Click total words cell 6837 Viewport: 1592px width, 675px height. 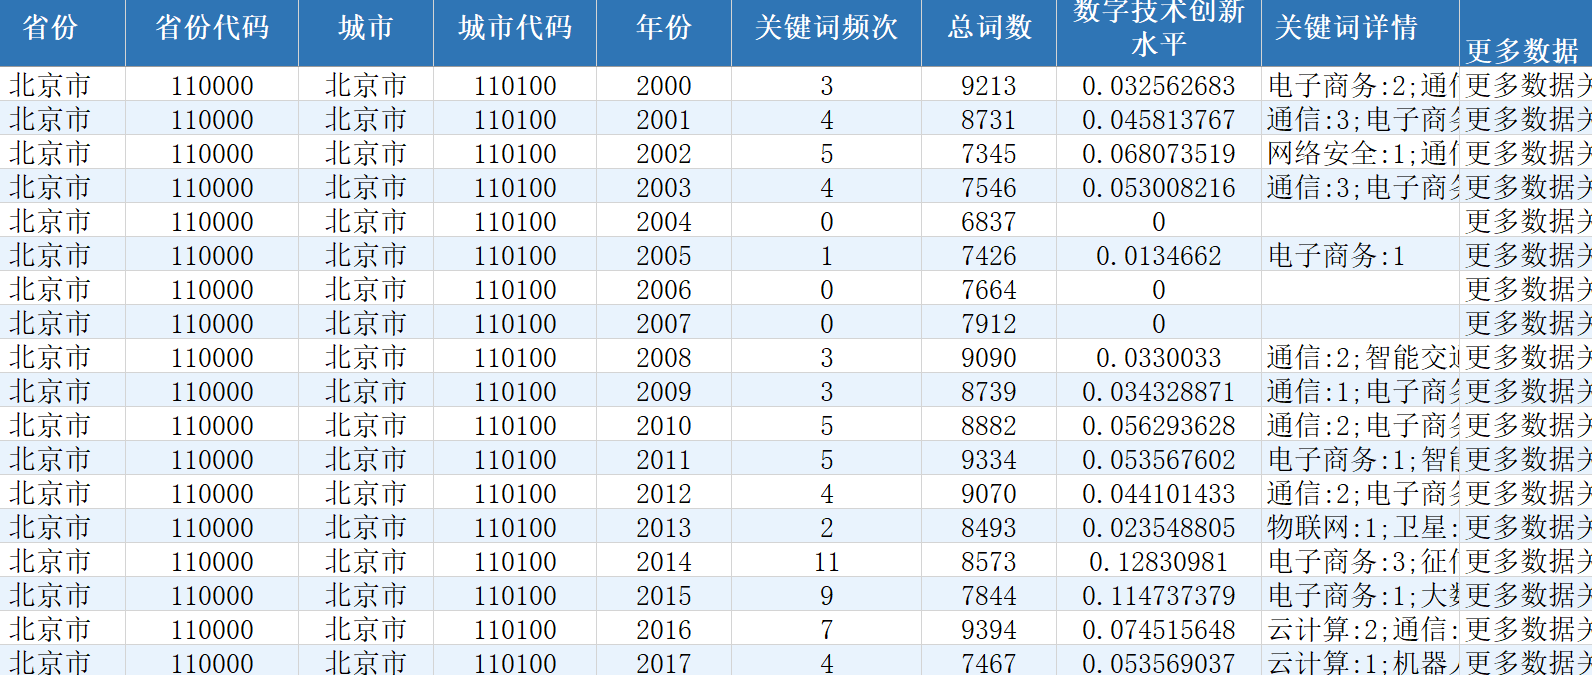coord(989,222)
